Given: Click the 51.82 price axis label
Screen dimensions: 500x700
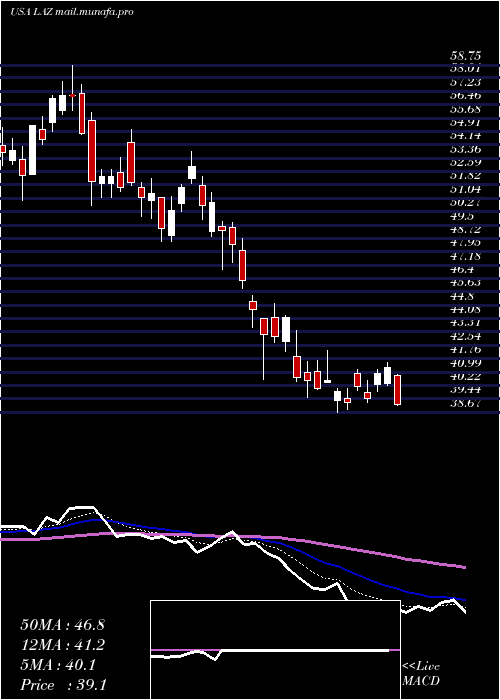Looking at the screenshot, I should point(465,176).
